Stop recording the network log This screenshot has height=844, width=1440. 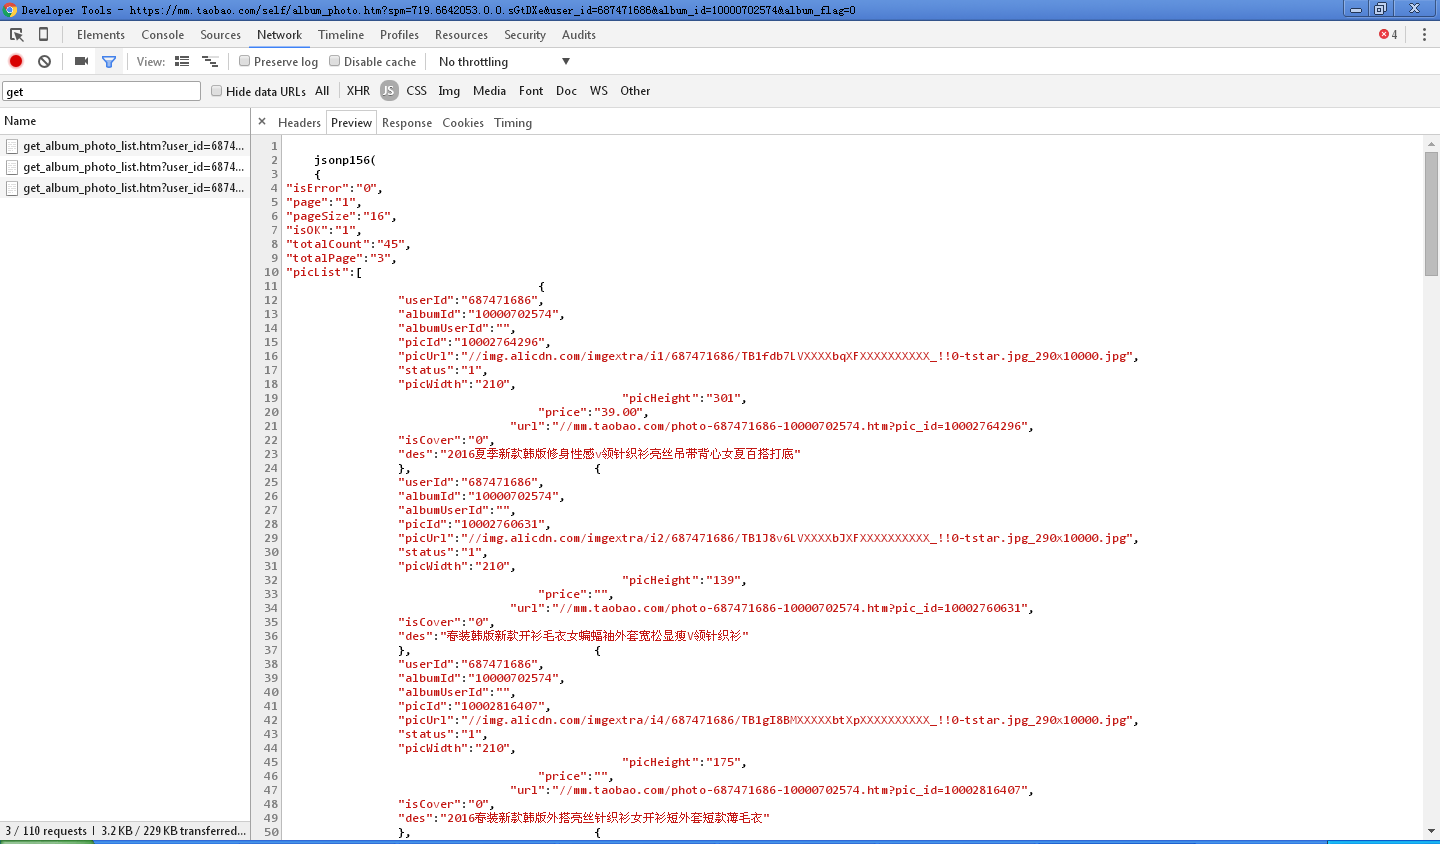16,61
